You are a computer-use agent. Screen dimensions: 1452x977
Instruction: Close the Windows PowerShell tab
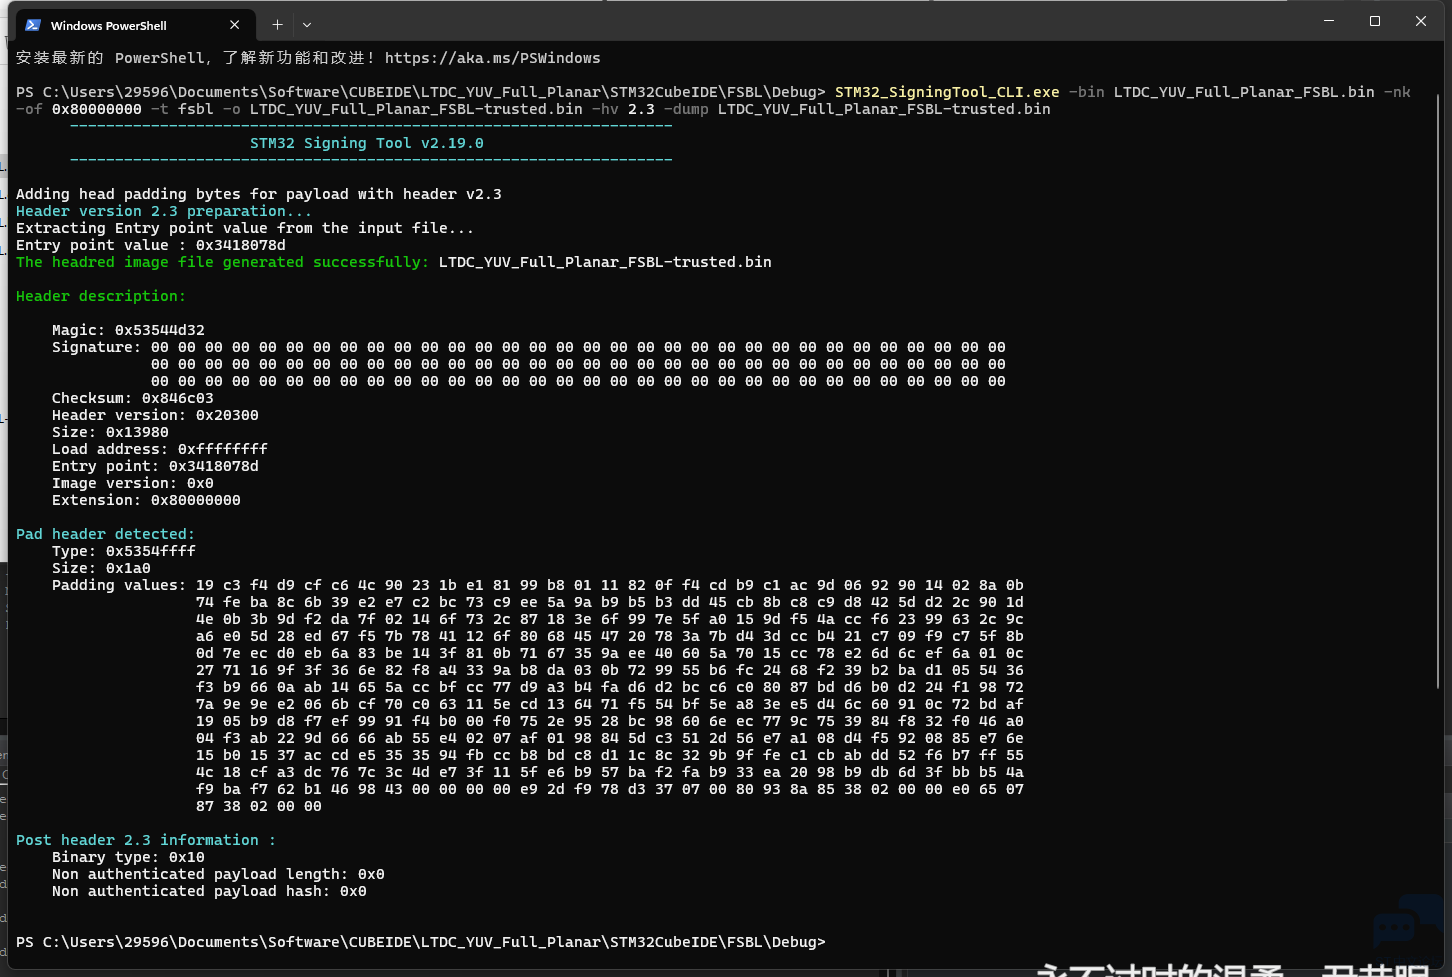click(x=234, y=25)
